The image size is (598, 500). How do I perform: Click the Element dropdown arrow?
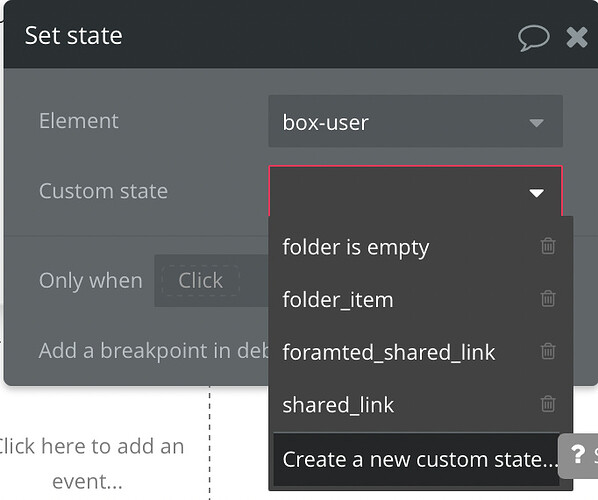pos(536,123)
